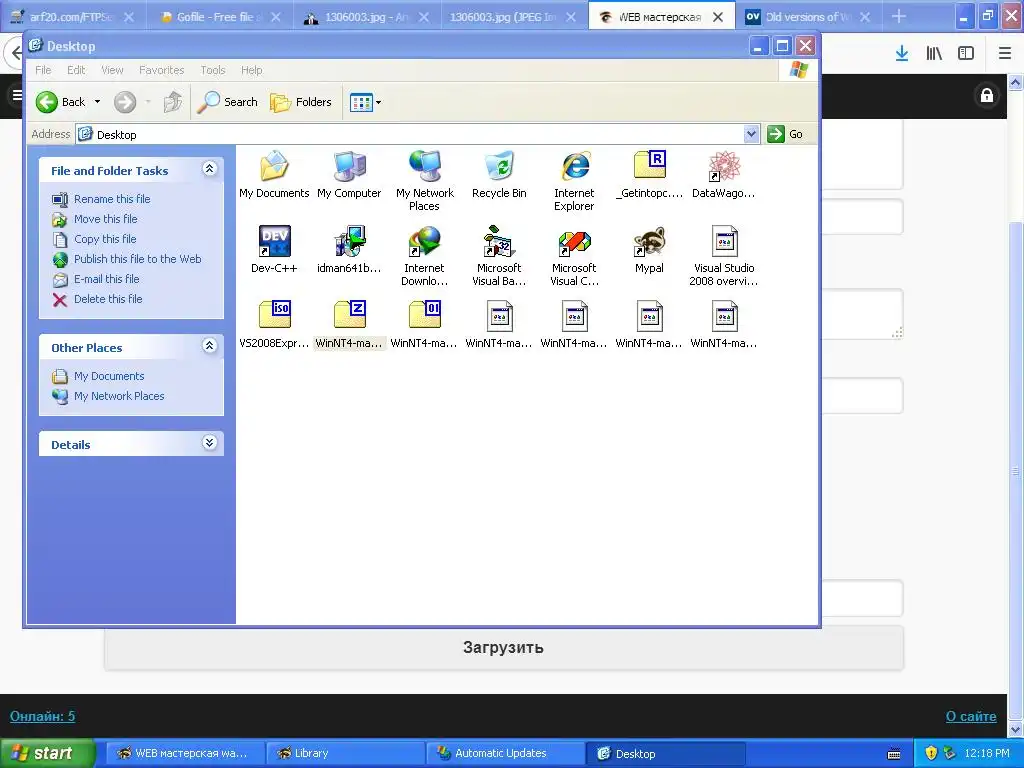This screenshot has width=1024, height=768.
Task: Toggle the Folders pane button
Action: [x=300, y=102]
